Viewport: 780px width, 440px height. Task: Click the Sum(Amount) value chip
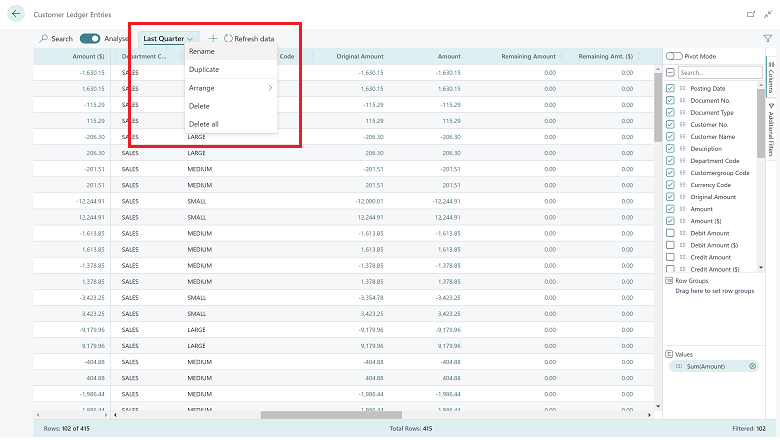tap(714, 366)
